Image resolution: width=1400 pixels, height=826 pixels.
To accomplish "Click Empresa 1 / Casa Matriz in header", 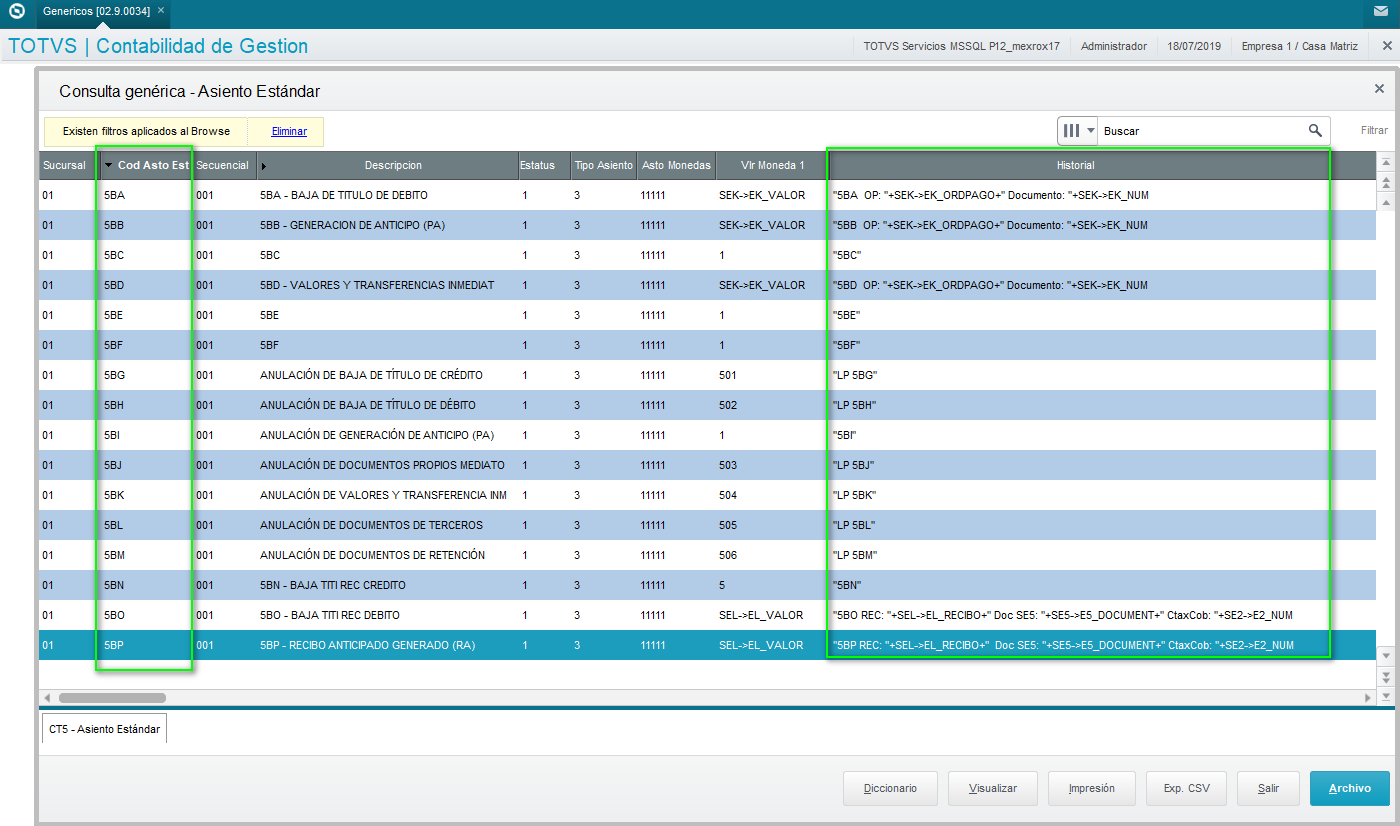I will [1299, 46].
